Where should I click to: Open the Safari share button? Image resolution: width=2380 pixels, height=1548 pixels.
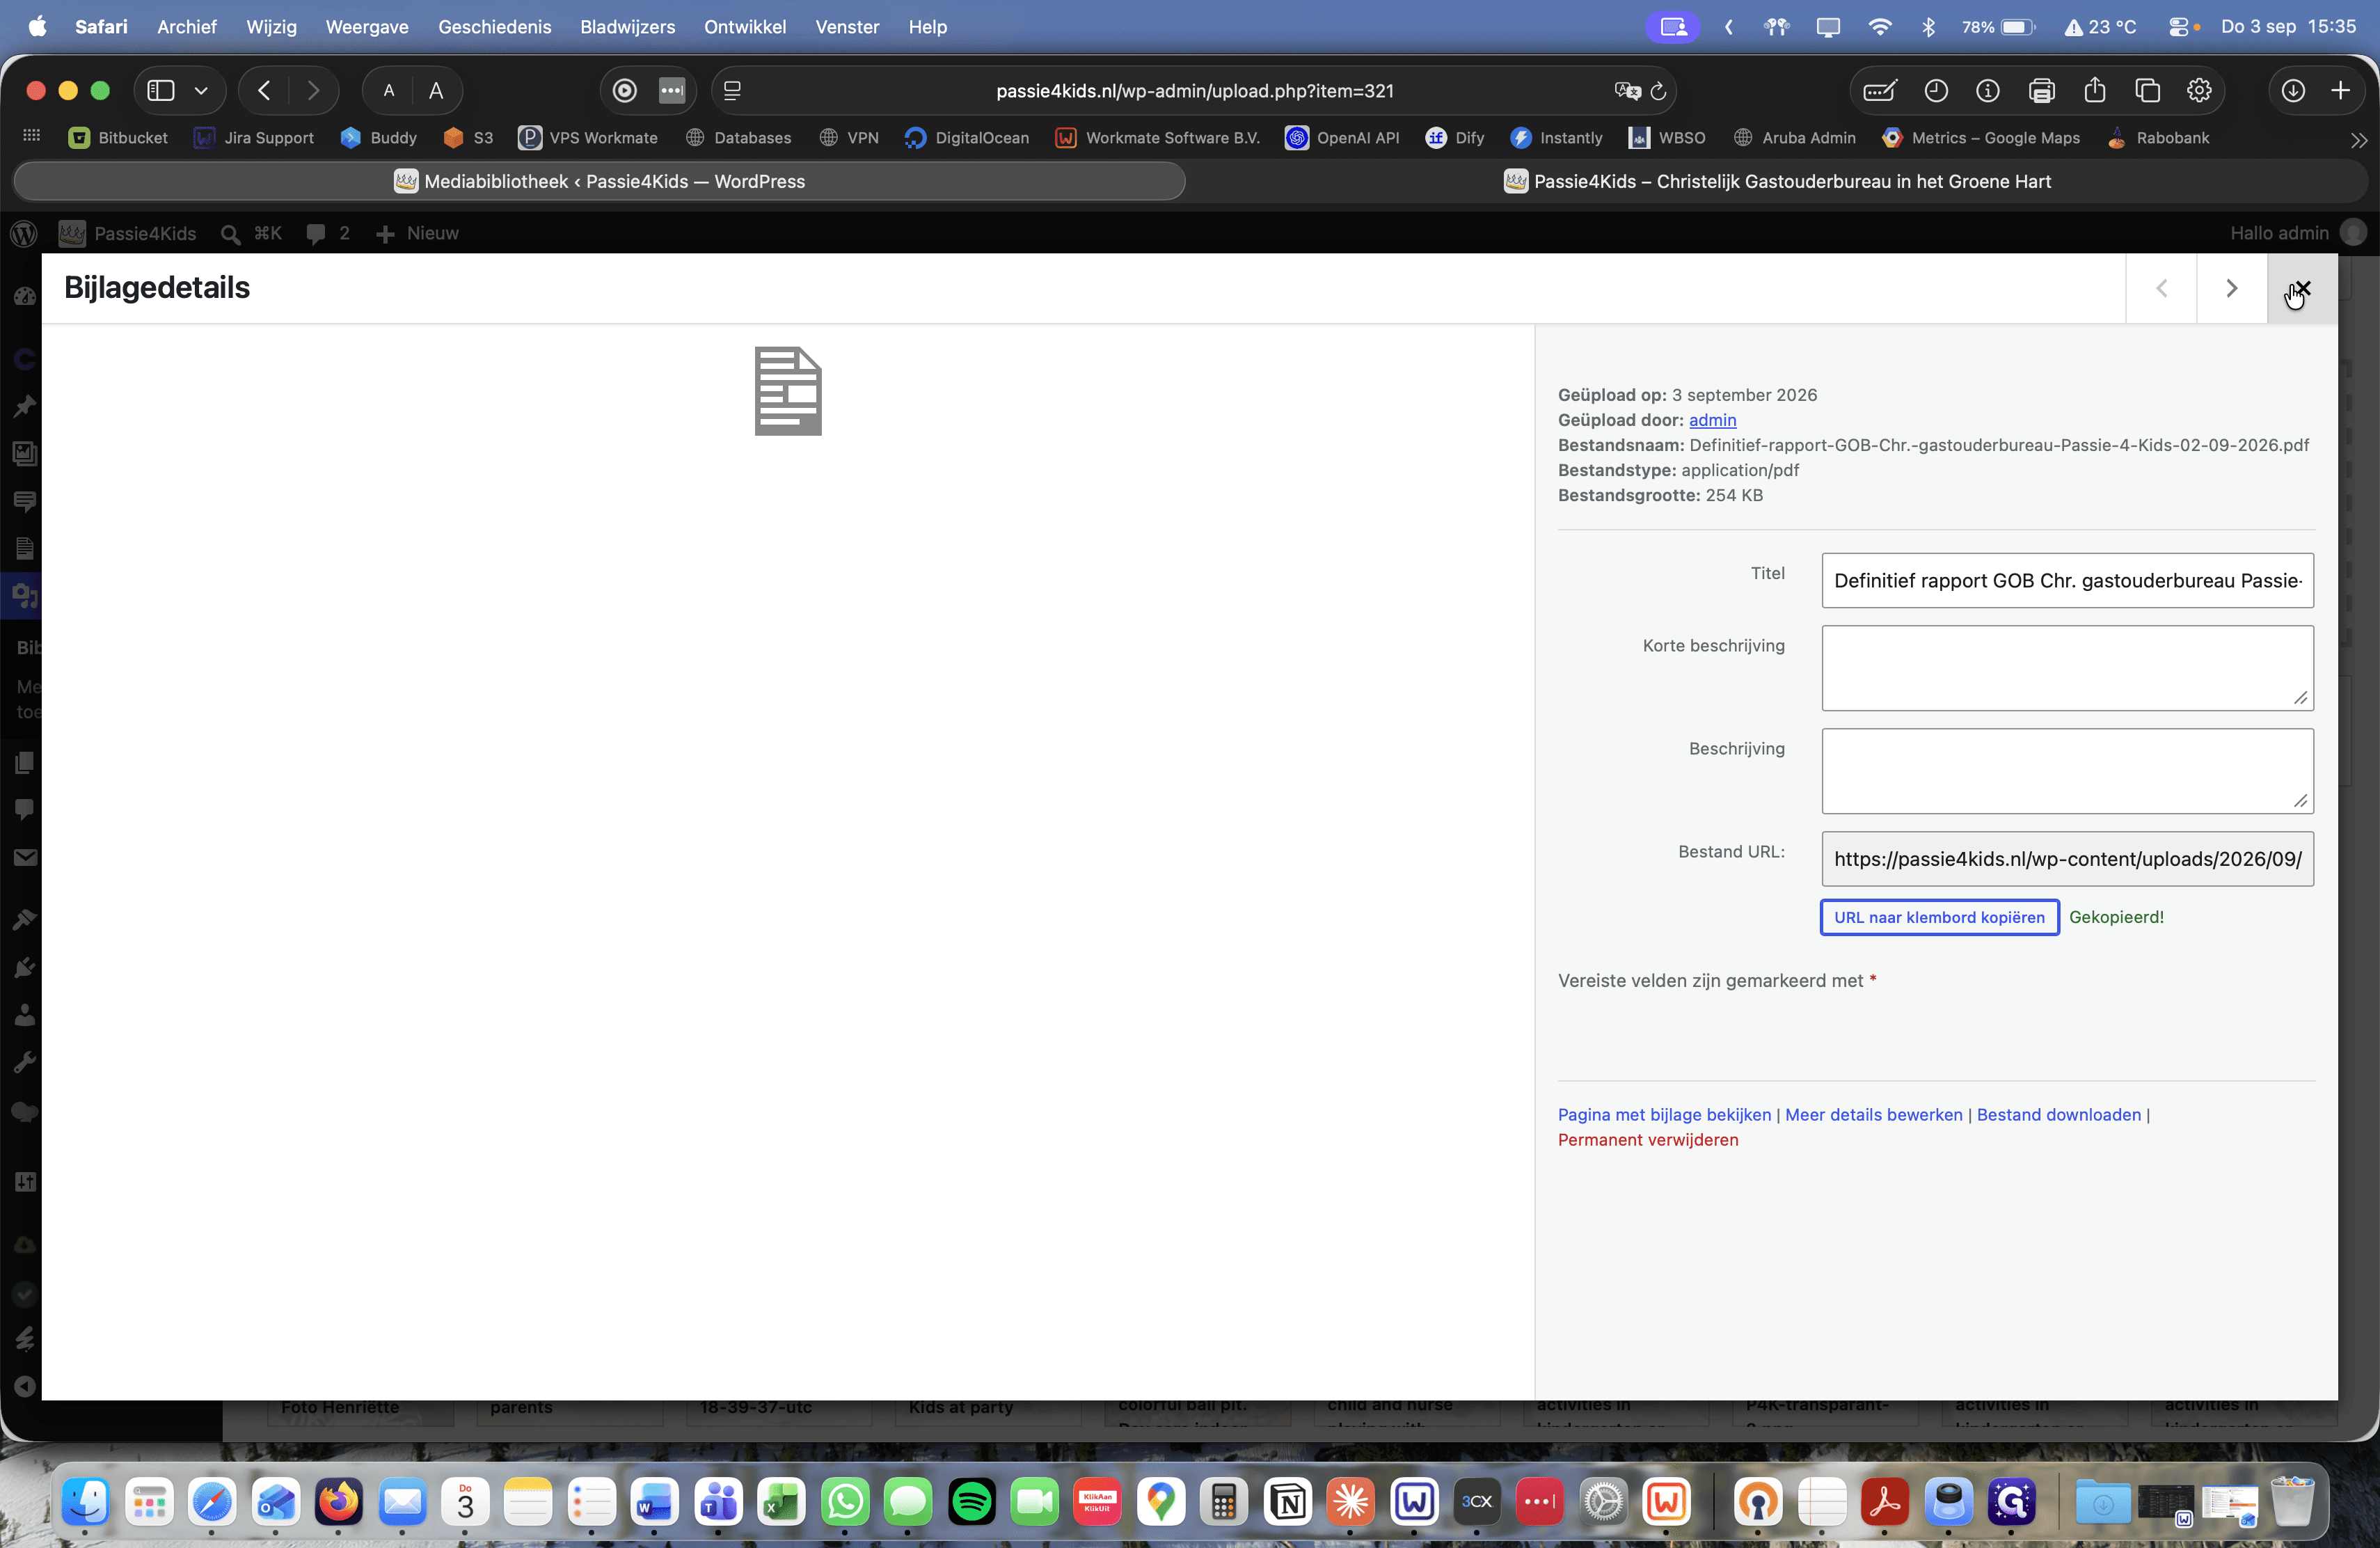coord(2095,91)
